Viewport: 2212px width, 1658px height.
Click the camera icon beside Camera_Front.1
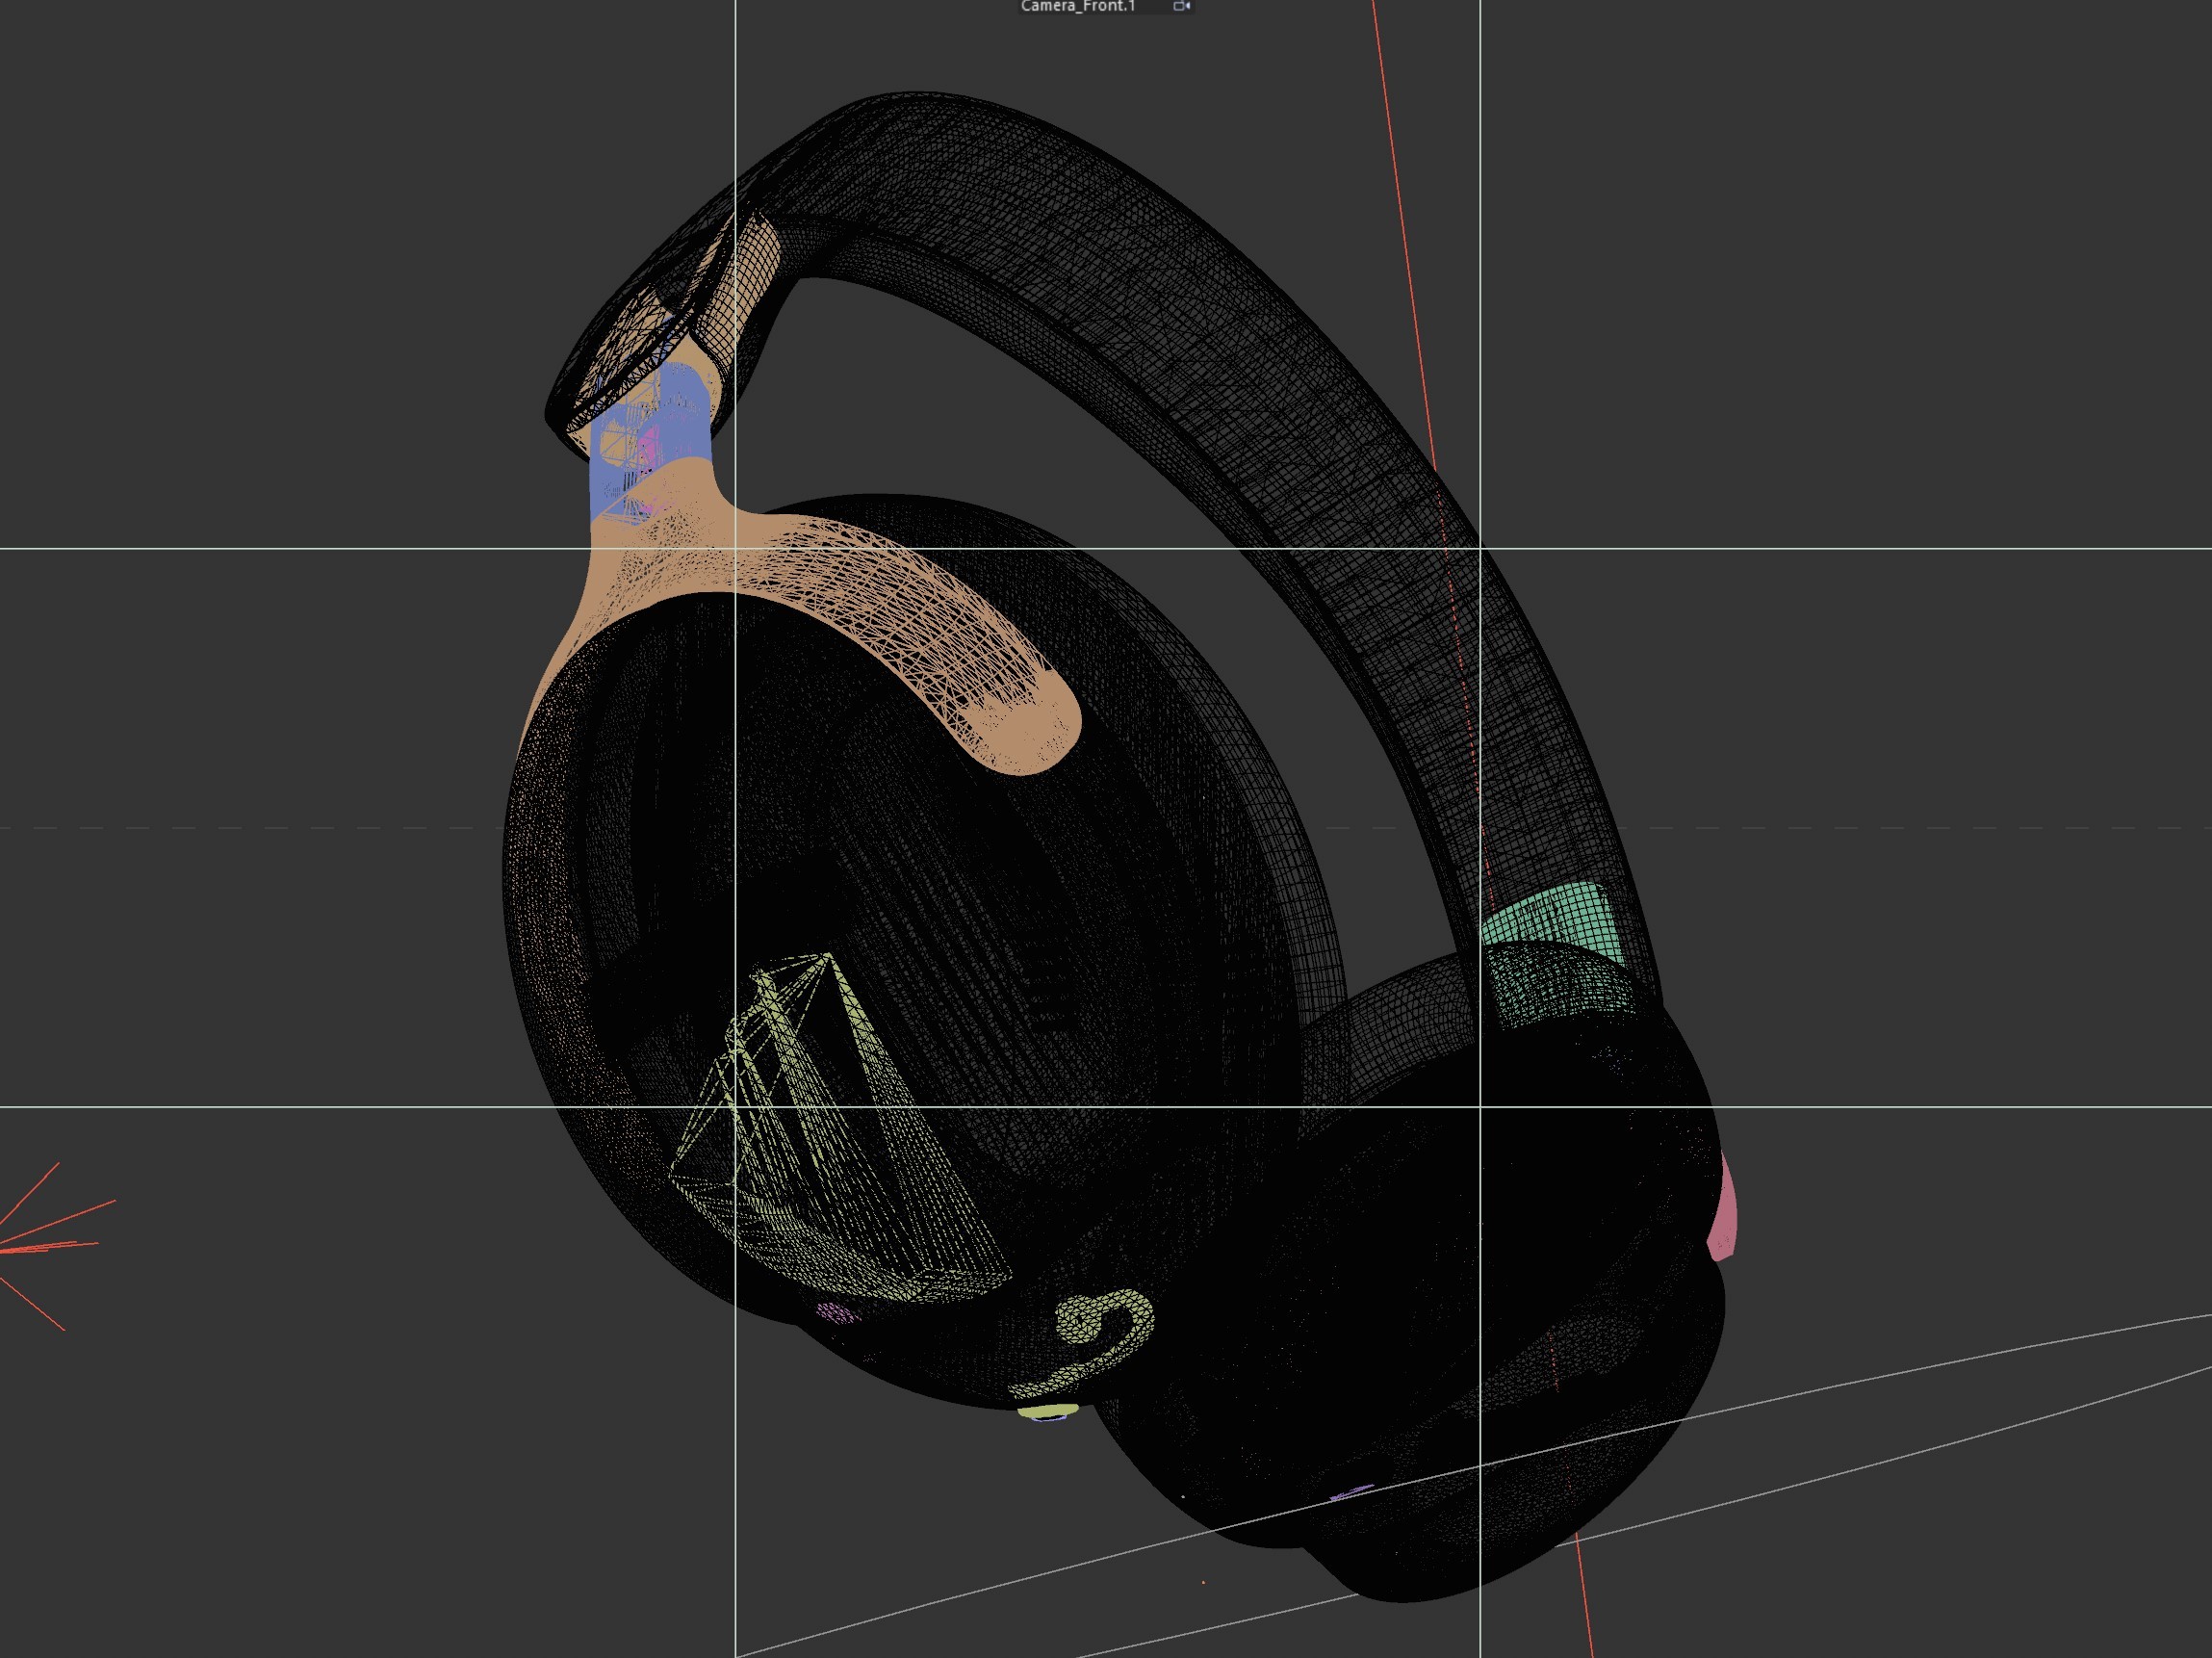click(1182, 6)
